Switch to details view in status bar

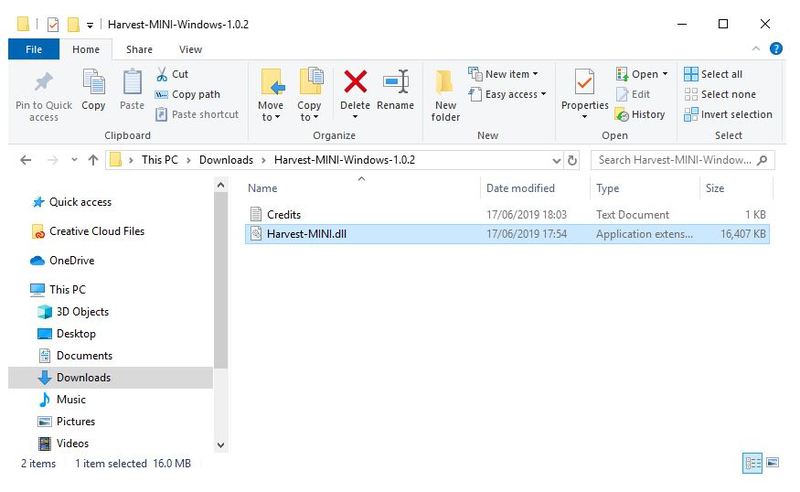(x=752, y=463)
